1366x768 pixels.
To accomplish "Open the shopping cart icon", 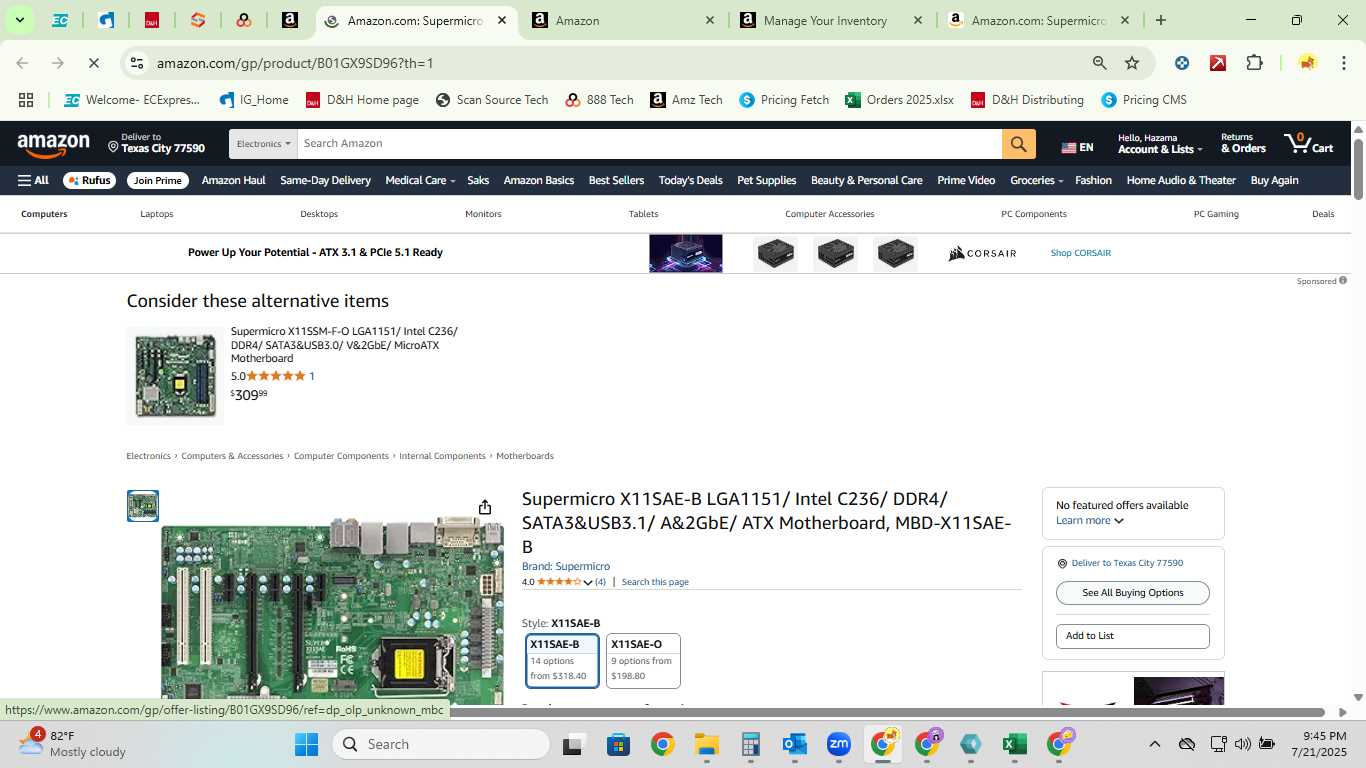I will pyautogui.click(x=1309, y=143).
